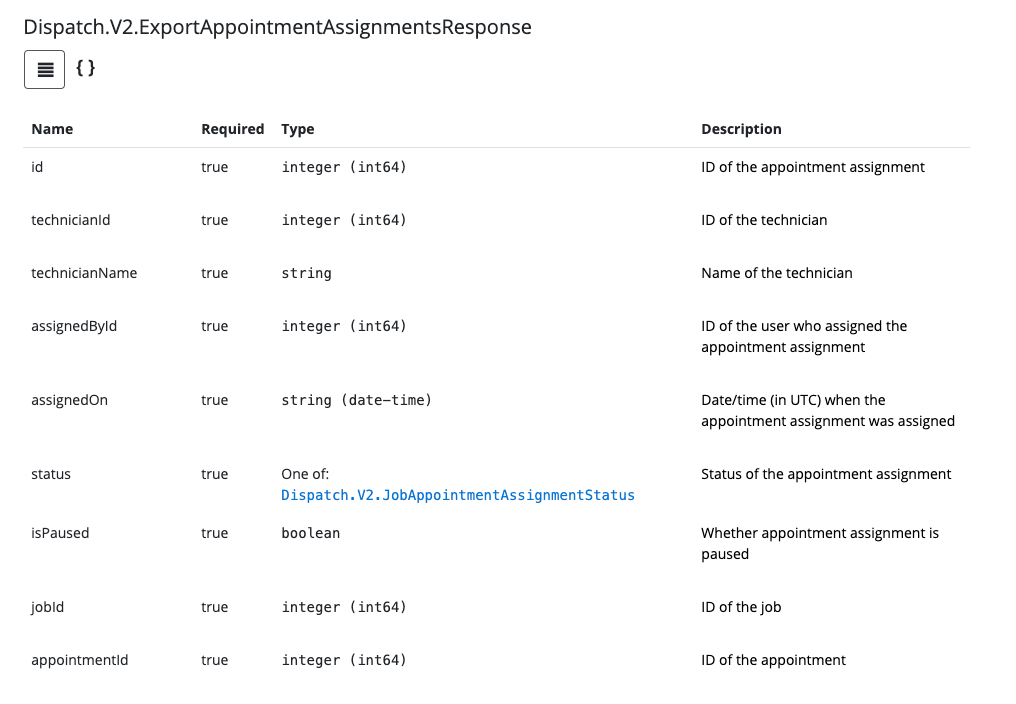
Task: Open Dispatch.V2.JobAppointmentAssignmentStatus link
Action: click(x=457, y=495)
